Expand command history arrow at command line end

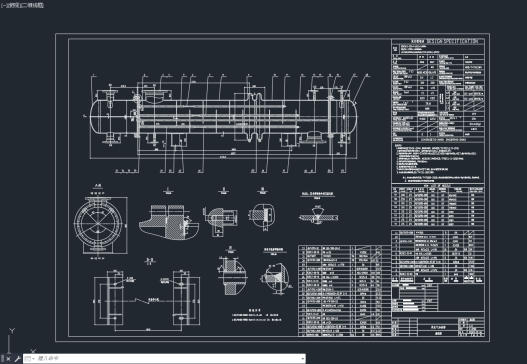[302, 359]
